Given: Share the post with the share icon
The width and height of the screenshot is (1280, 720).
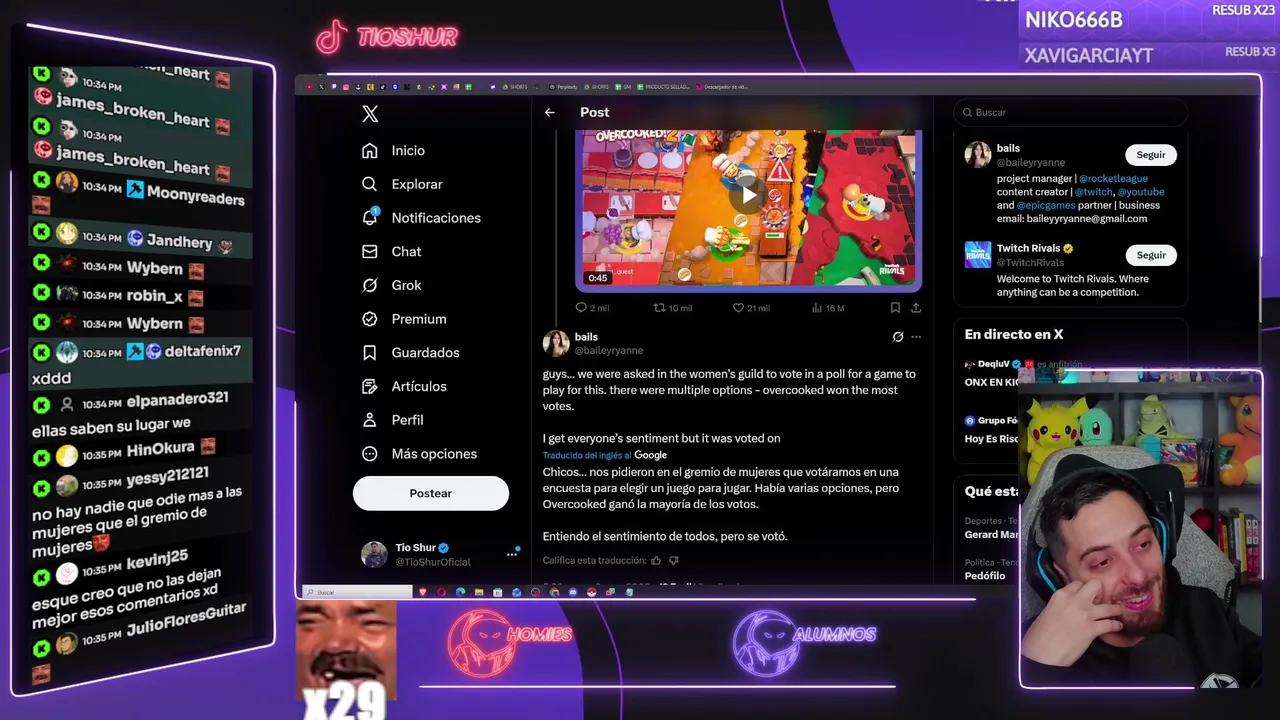Looking at the screenshot, I should tap(916, 308).
